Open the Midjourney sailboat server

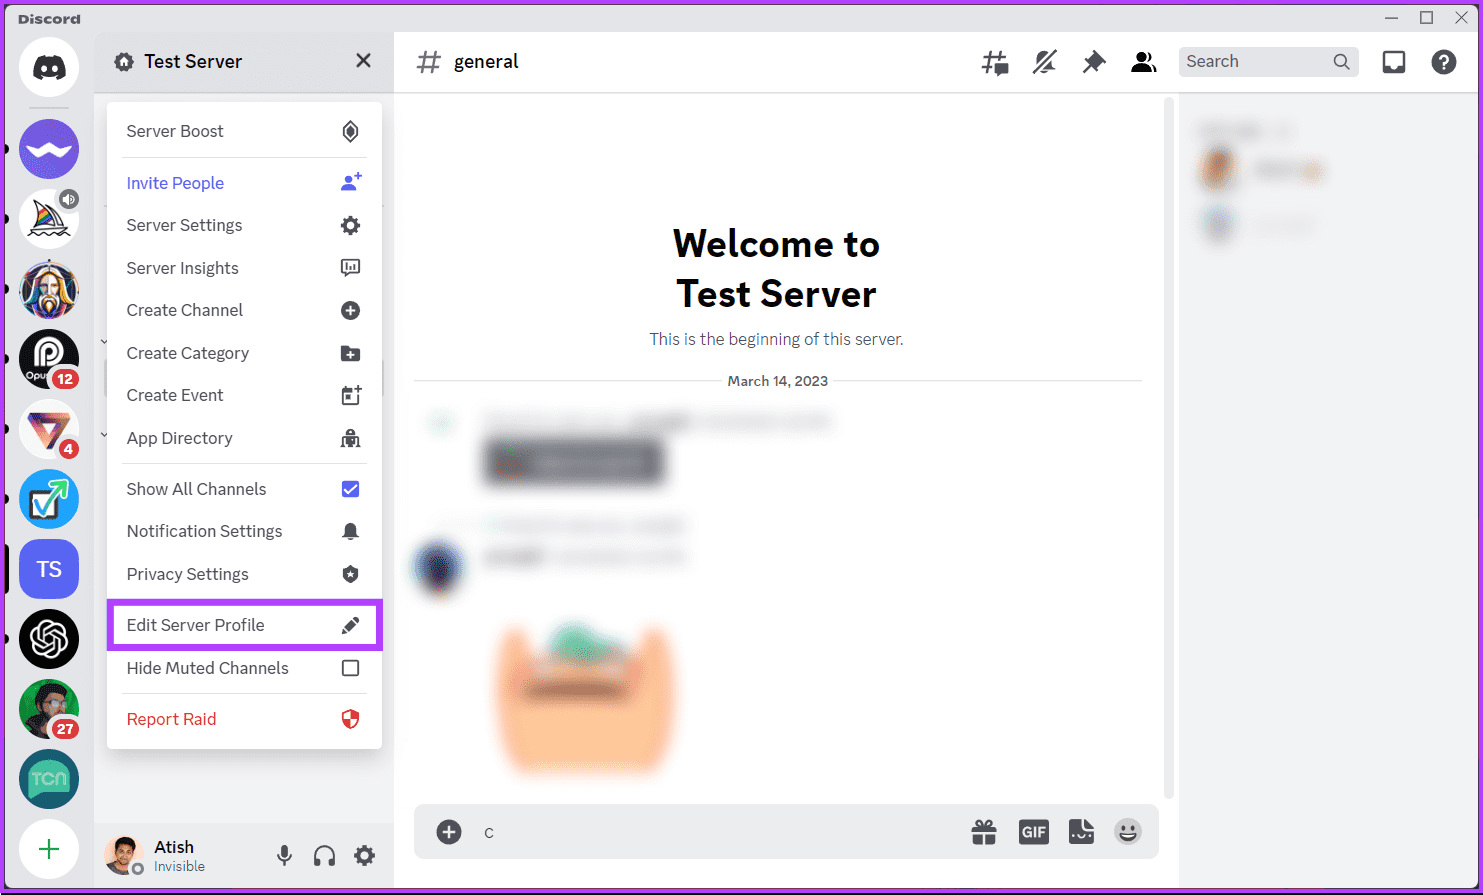(x=49, y=219)
